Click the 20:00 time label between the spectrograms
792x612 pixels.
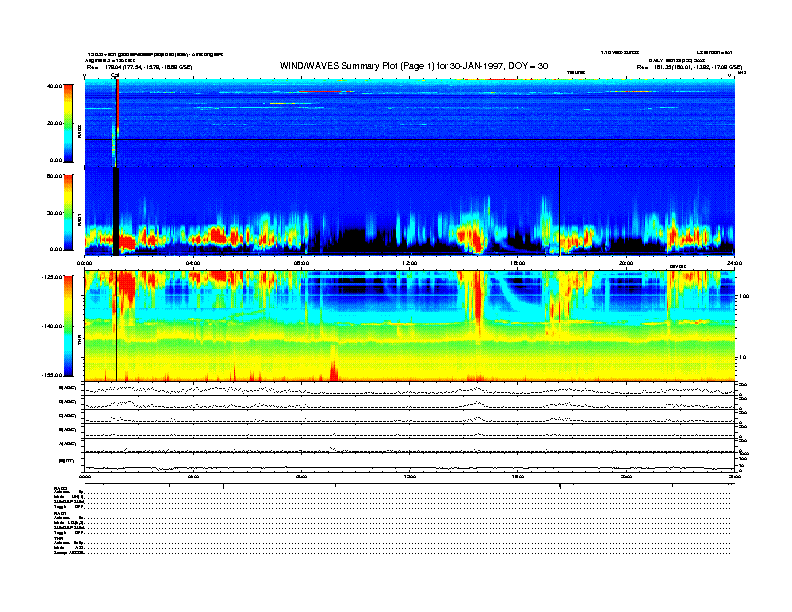point(626,263)
